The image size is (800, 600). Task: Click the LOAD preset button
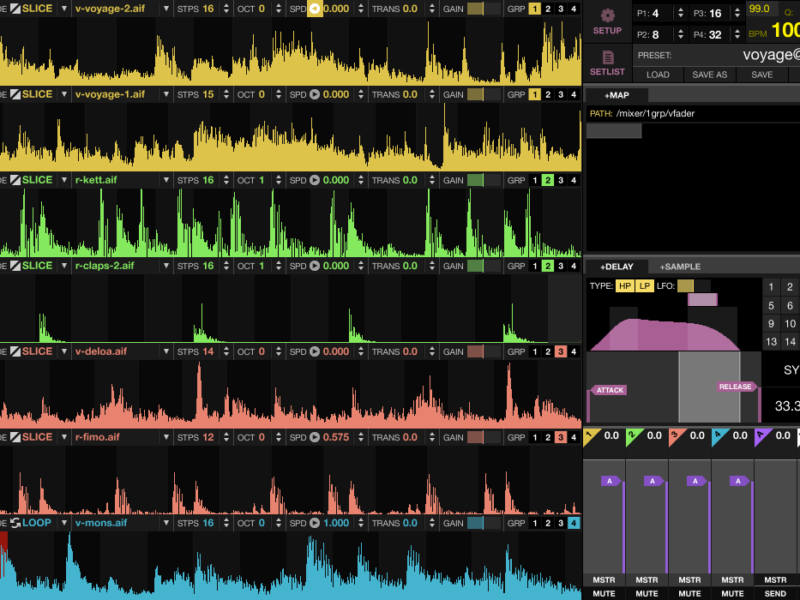[x=658, y=75]
